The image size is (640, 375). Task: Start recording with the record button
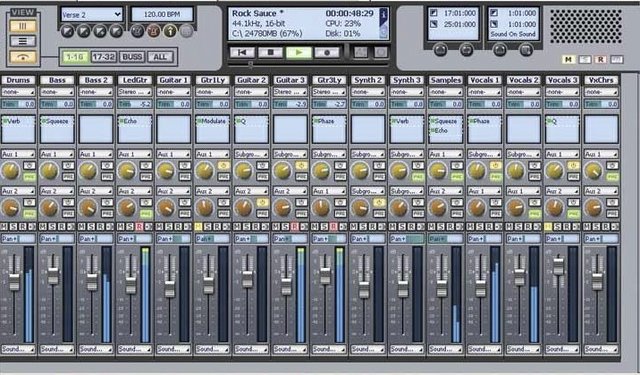pyautogui.click(x=327, y=53)
